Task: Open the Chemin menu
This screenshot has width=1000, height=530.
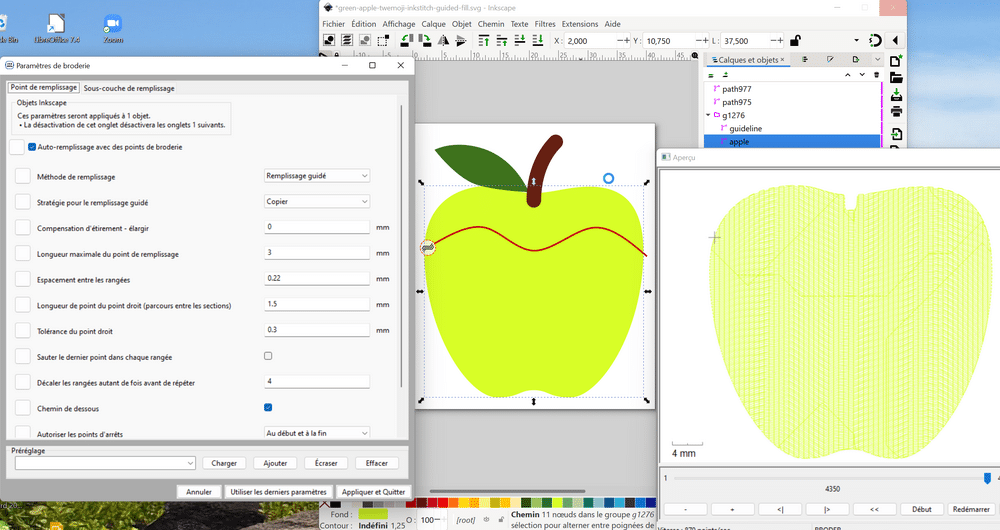Action: [491, 24]
